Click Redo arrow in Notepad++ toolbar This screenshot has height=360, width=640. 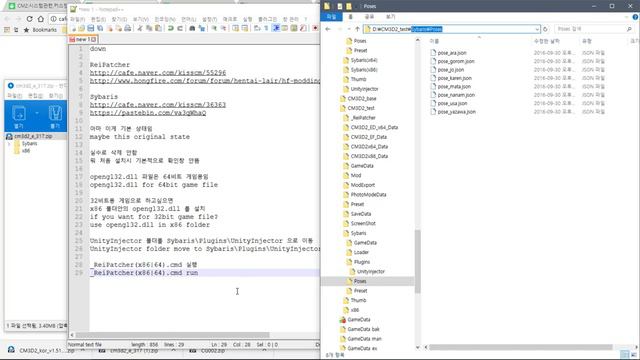(x=180, y=28)
